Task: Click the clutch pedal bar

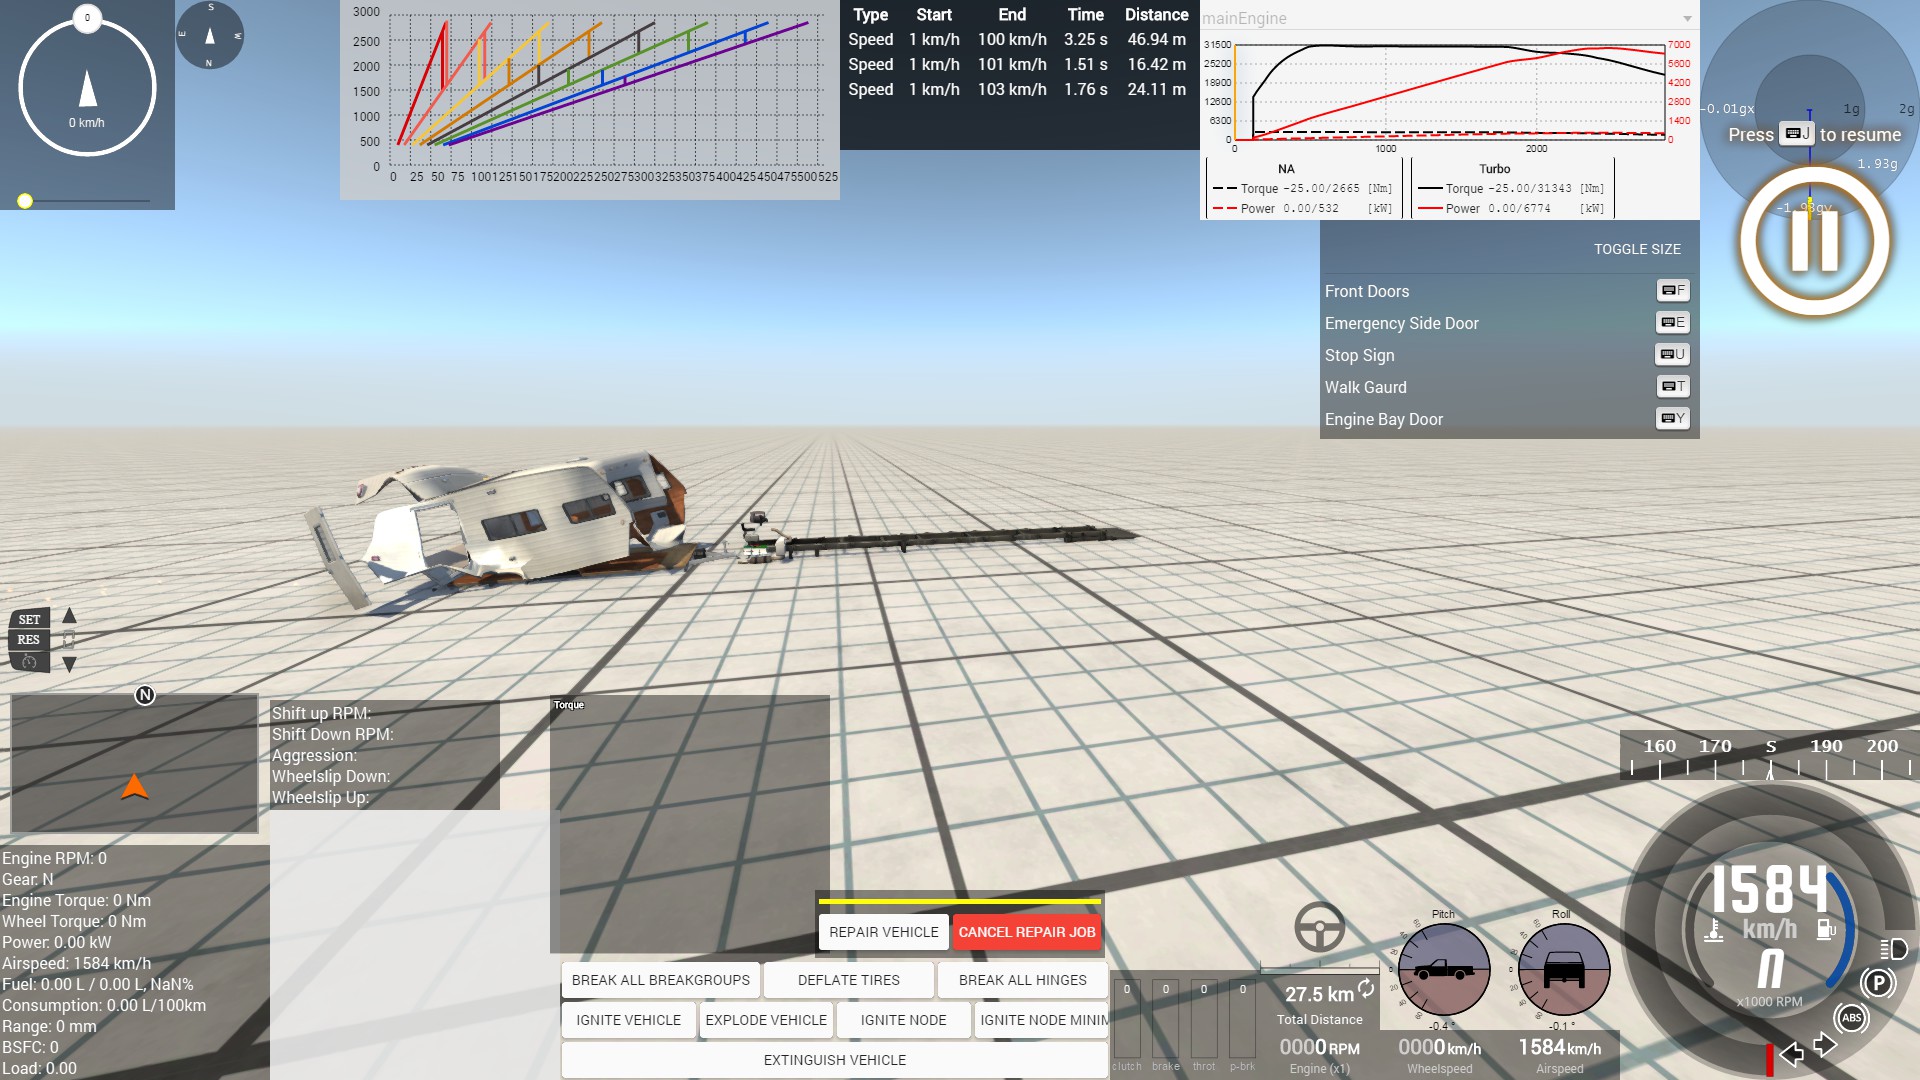Action: (1126, 1018)
